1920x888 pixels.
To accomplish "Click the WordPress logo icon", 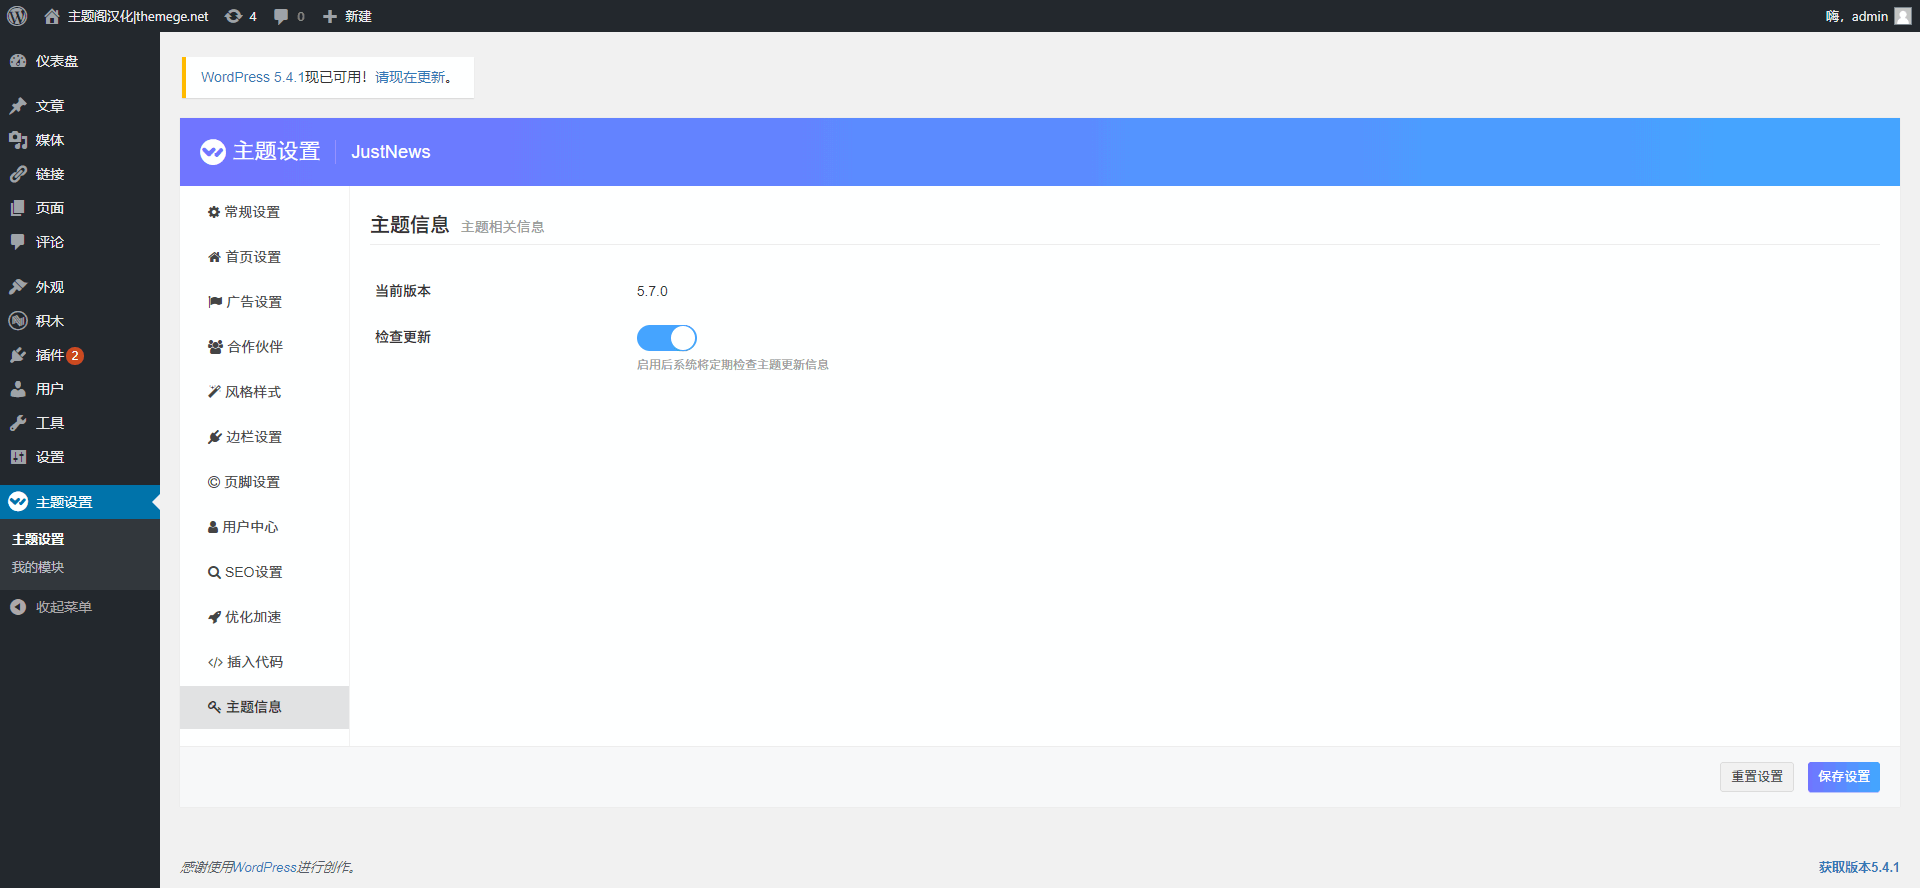I will point(17,16).
